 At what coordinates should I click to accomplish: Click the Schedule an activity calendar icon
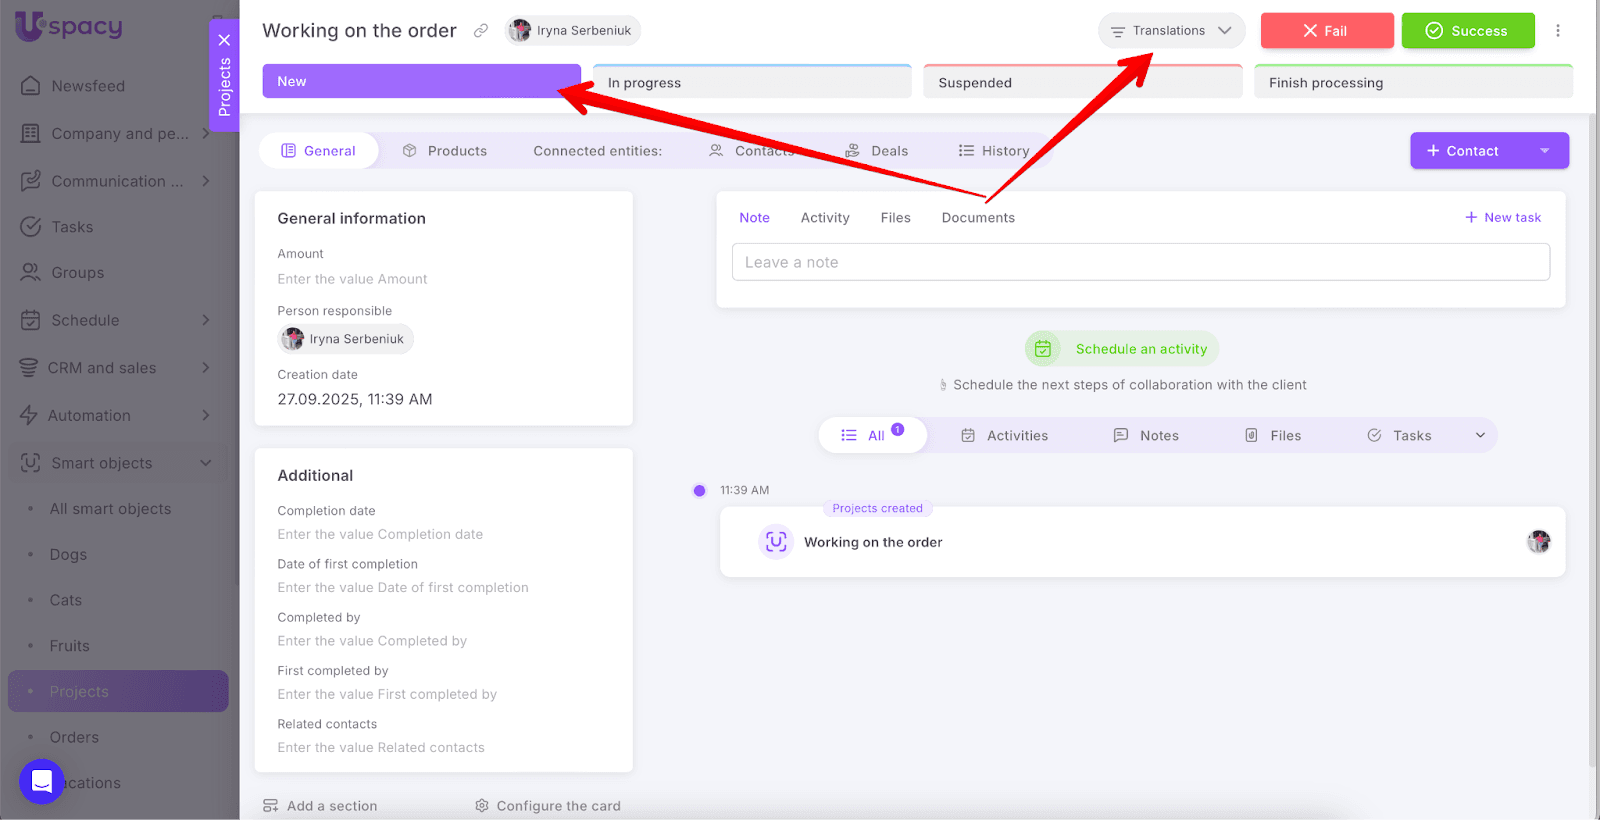click(x=1043, y=349)
